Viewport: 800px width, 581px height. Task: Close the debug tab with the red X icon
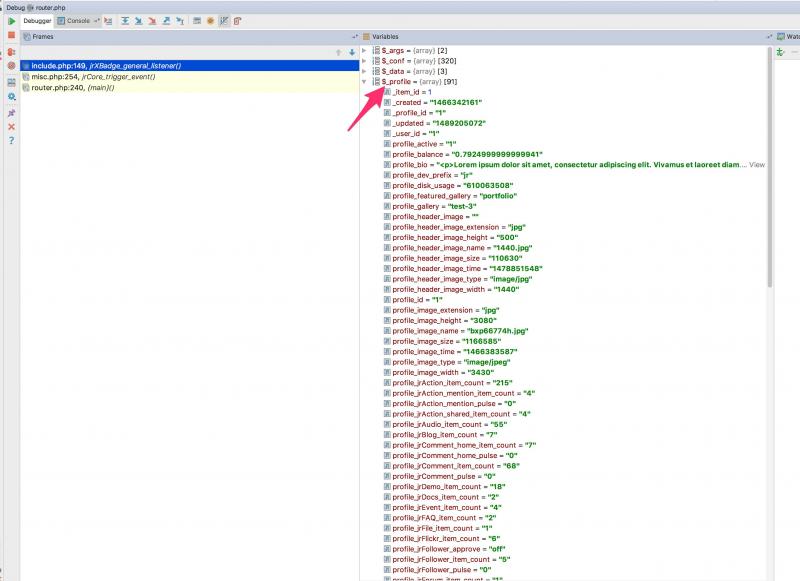[x=11, y=126]
